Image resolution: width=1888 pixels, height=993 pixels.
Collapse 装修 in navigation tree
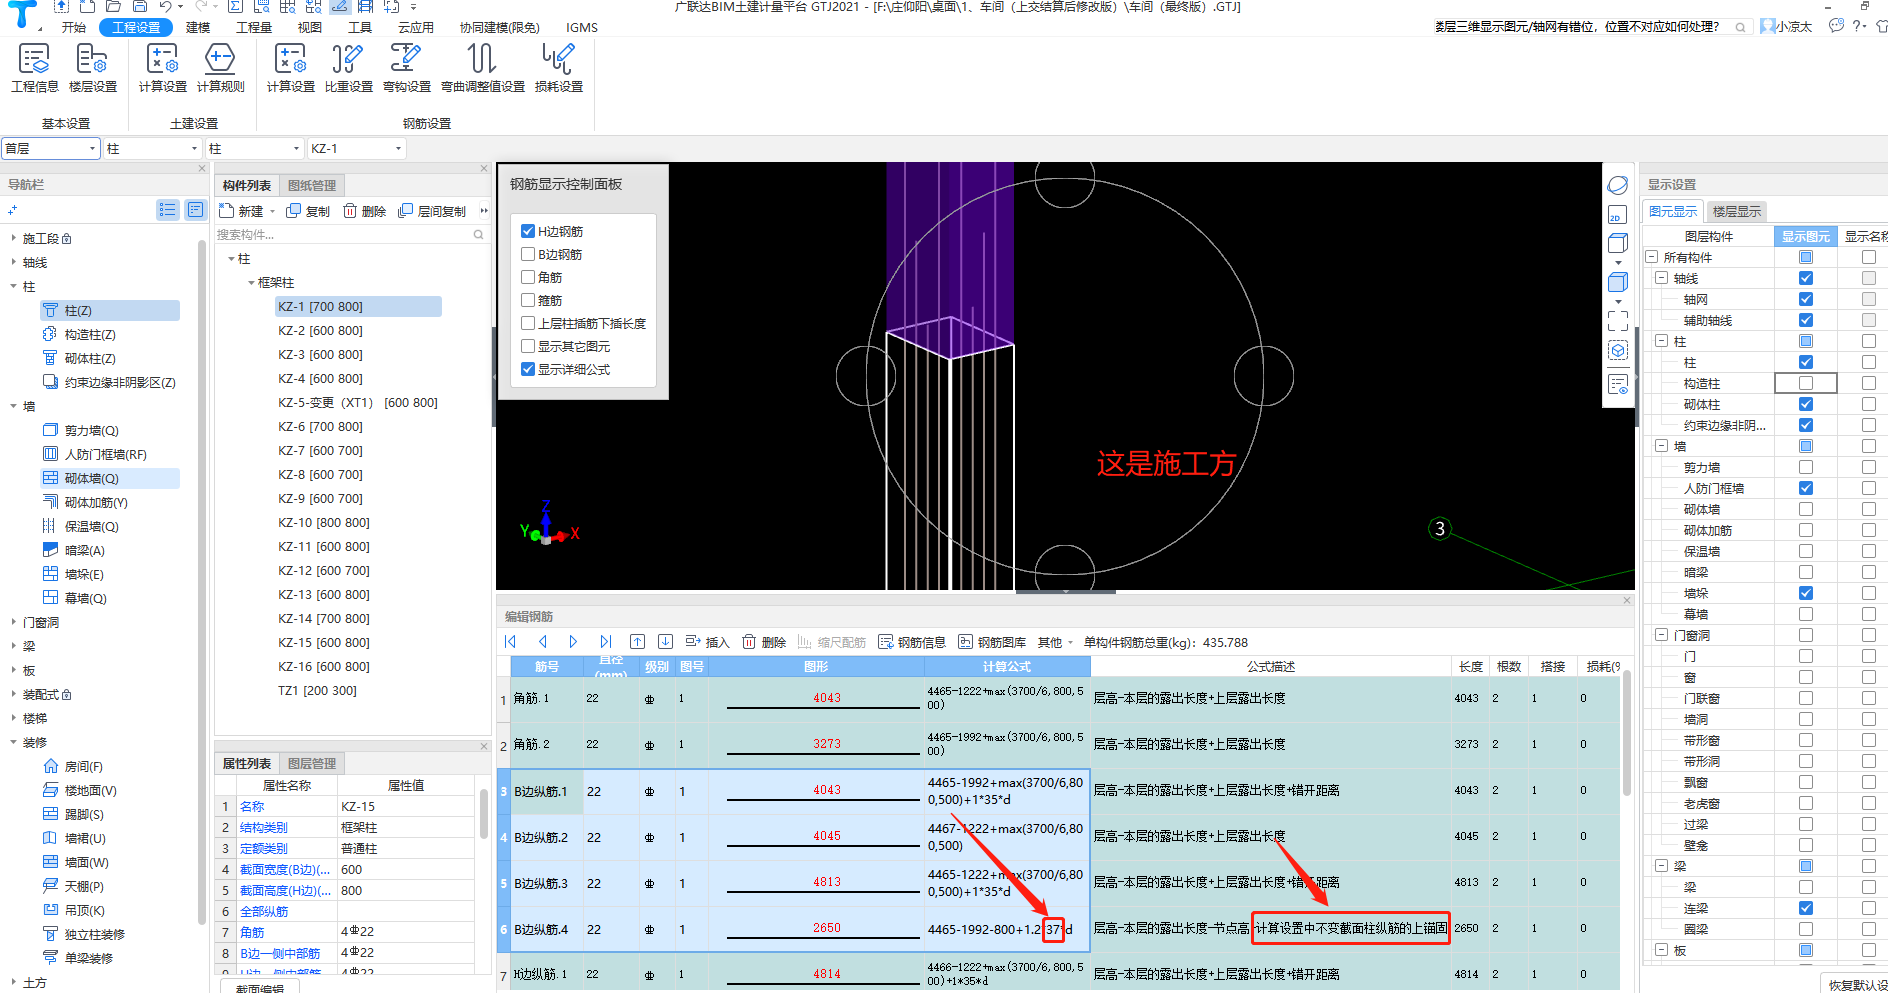pos(14,742)
